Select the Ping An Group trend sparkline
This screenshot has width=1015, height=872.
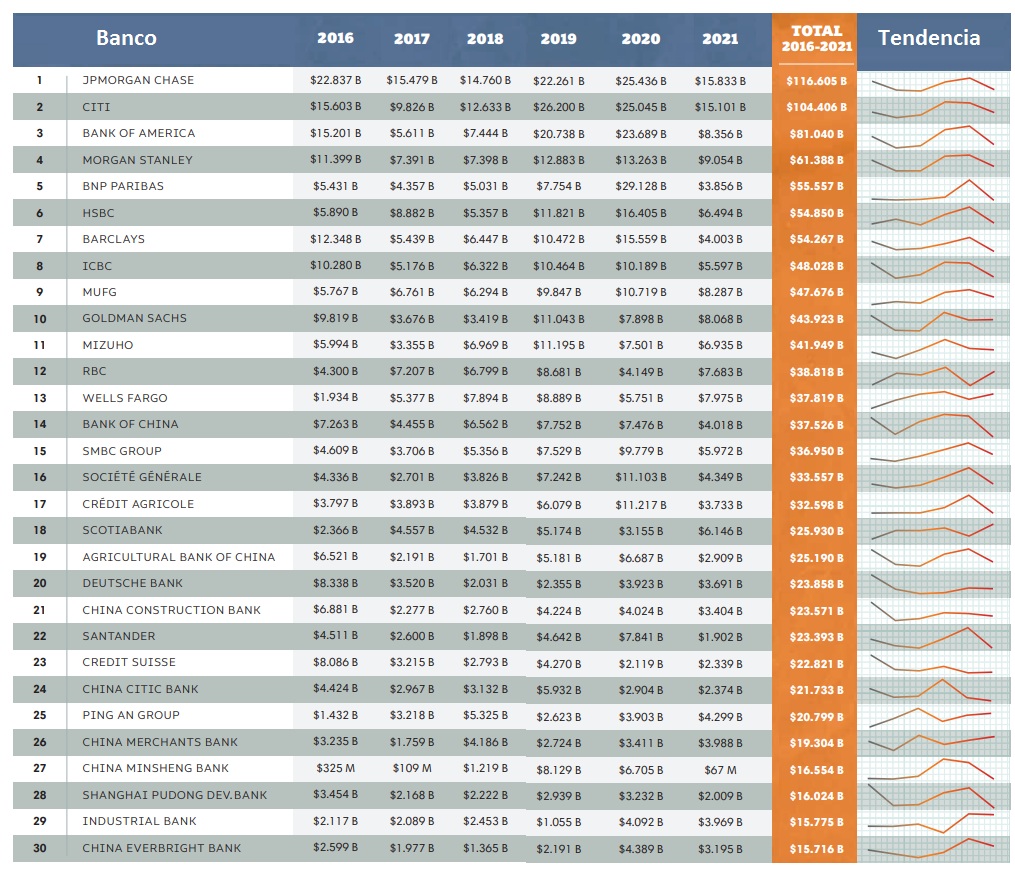click(x=932, y=716)
